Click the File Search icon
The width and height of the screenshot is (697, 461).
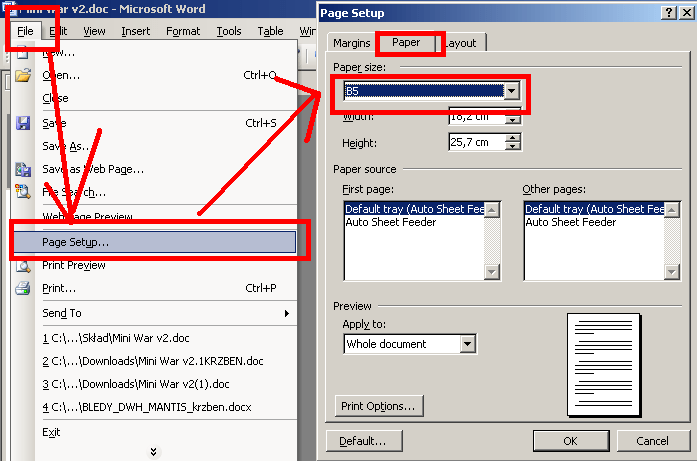(23, 192)
